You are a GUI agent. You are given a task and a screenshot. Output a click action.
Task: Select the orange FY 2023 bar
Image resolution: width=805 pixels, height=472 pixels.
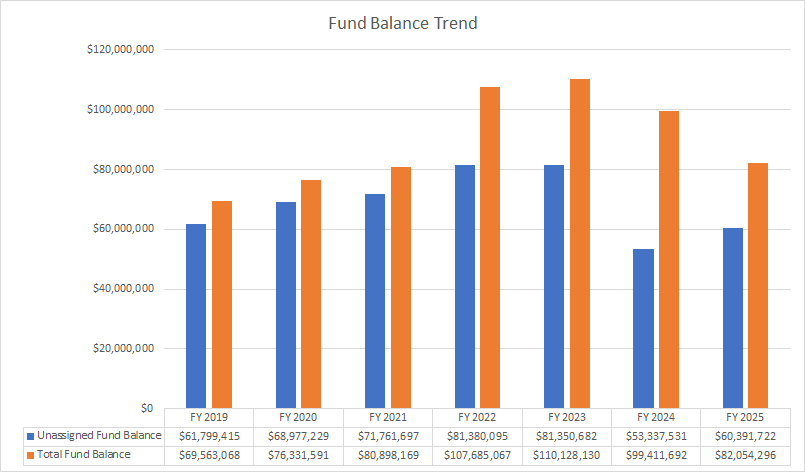pyautogui.click(x=580, y=243)
